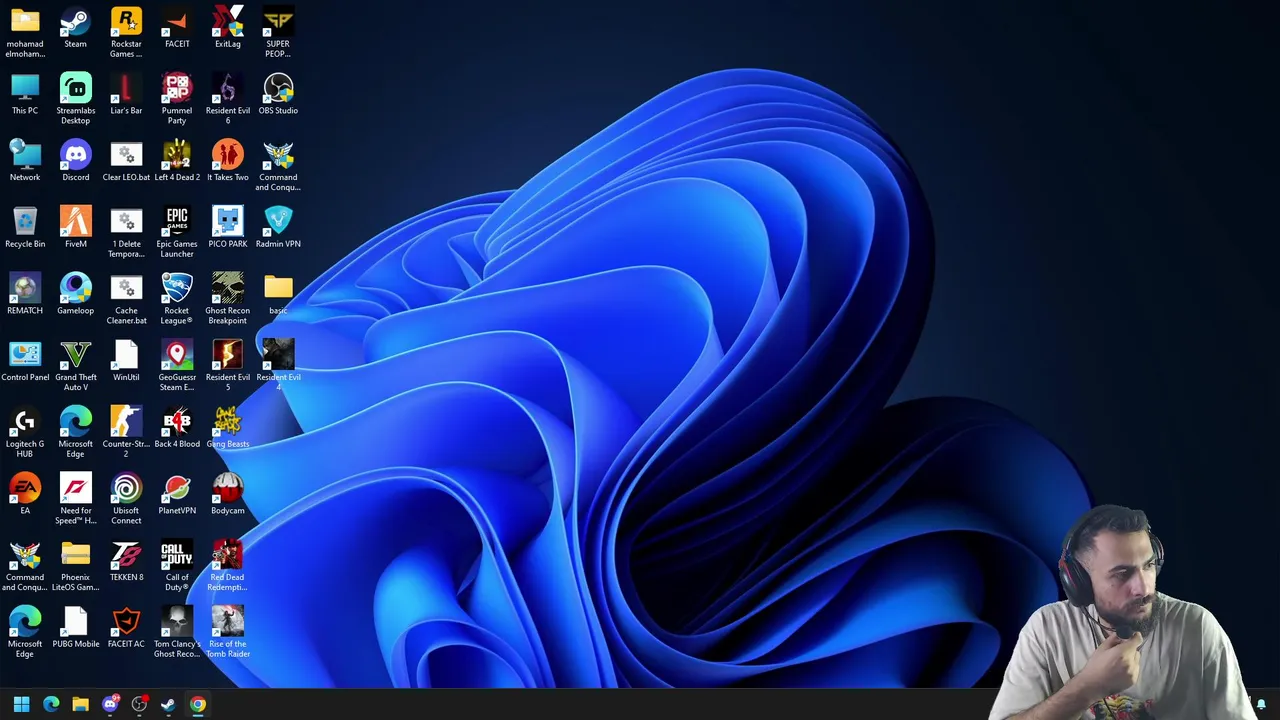
Task: Launch the Red Dead Redemption shortcut
Action: [x=227, y=564]
